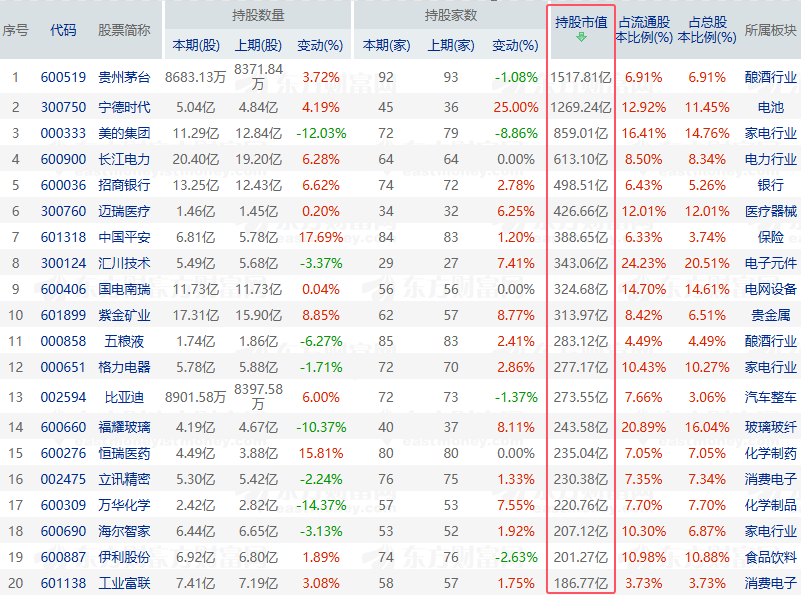Open 贵金属 sector link
The height and width of the screenshot is (596, 801).
pos(770,316)
